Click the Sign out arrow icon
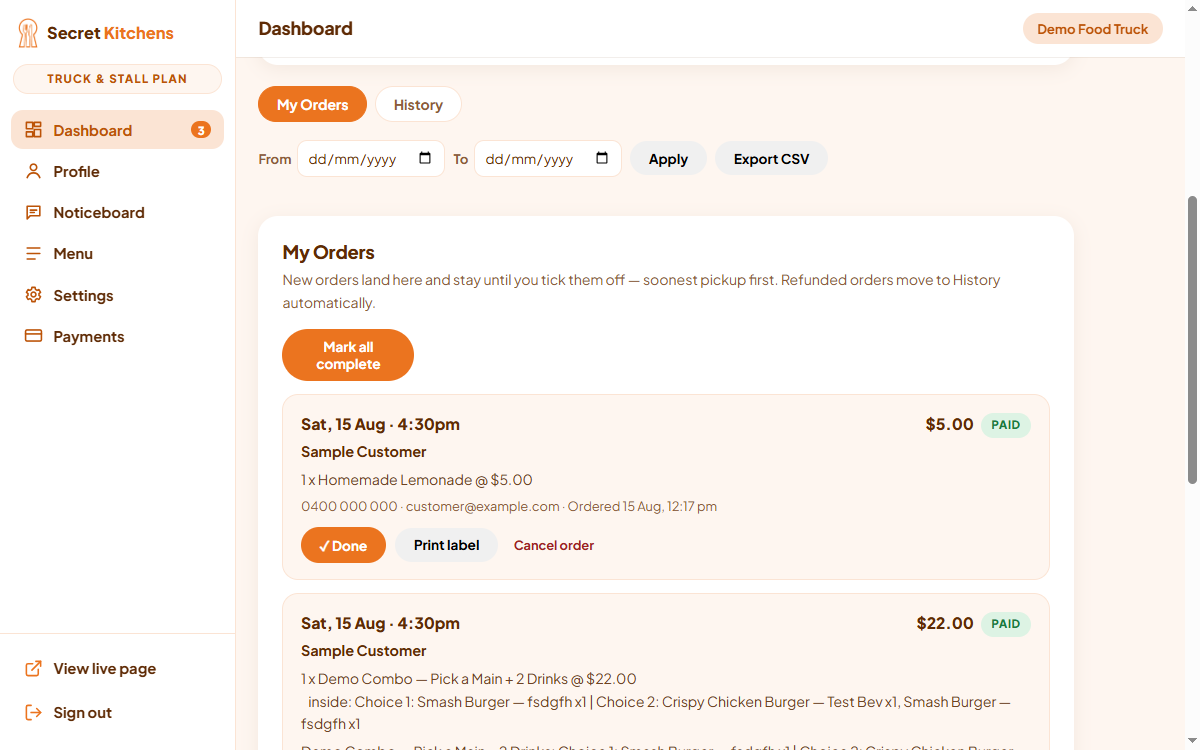The height and width of the screenshot is (750, 1200). [x=33, y=712]
